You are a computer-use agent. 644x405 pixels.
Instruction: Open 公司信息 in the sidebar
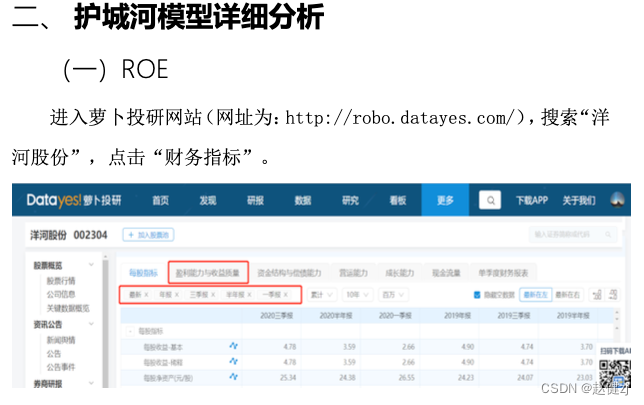tap(61, 294)
